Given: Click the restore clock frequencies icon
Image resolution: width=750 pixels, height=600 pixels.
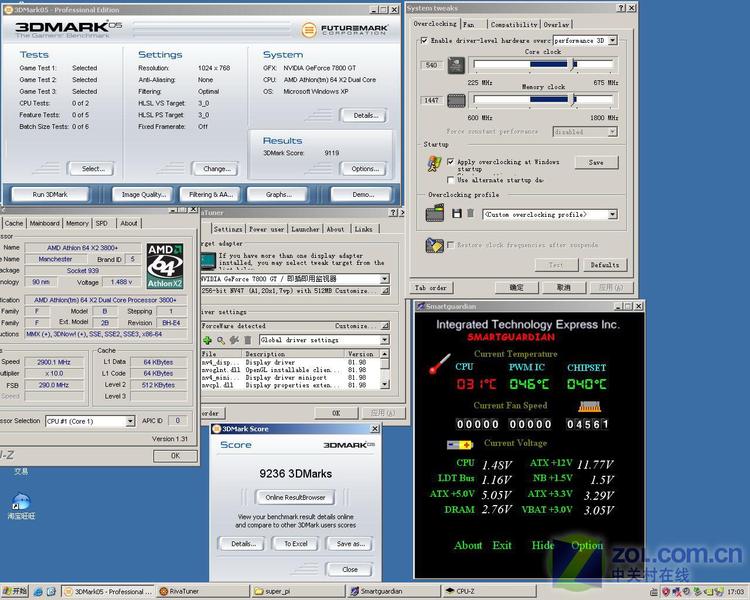Looking at the screenshot, I should click(434, 245).
